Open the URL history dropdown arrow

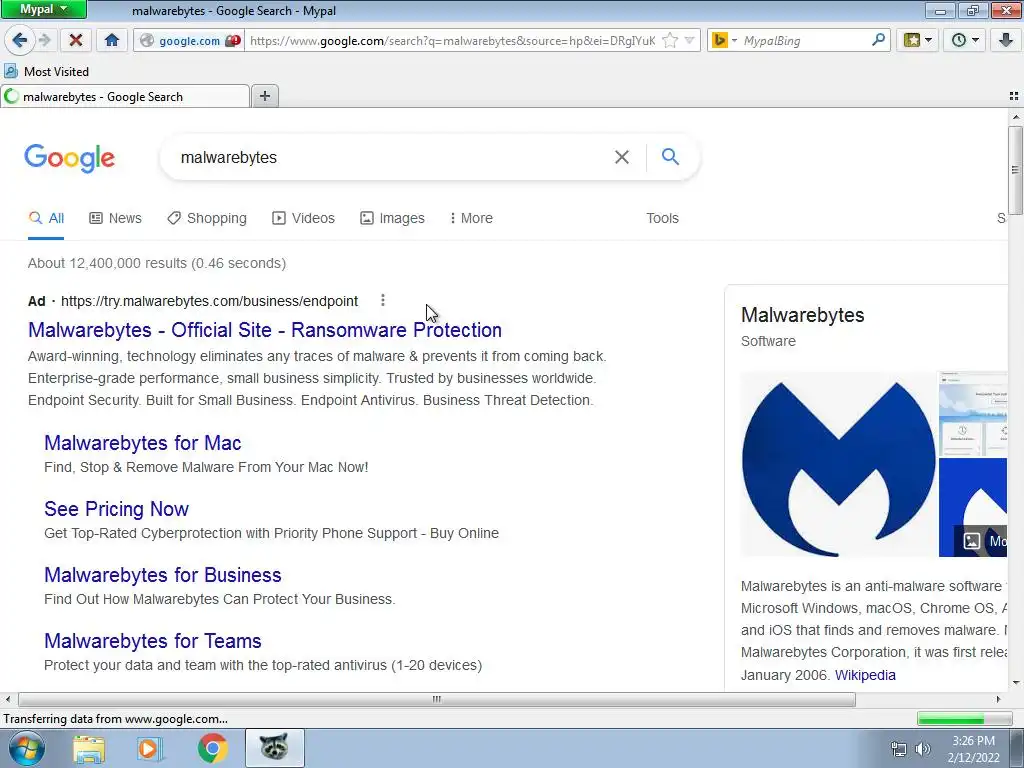(689, 40)
